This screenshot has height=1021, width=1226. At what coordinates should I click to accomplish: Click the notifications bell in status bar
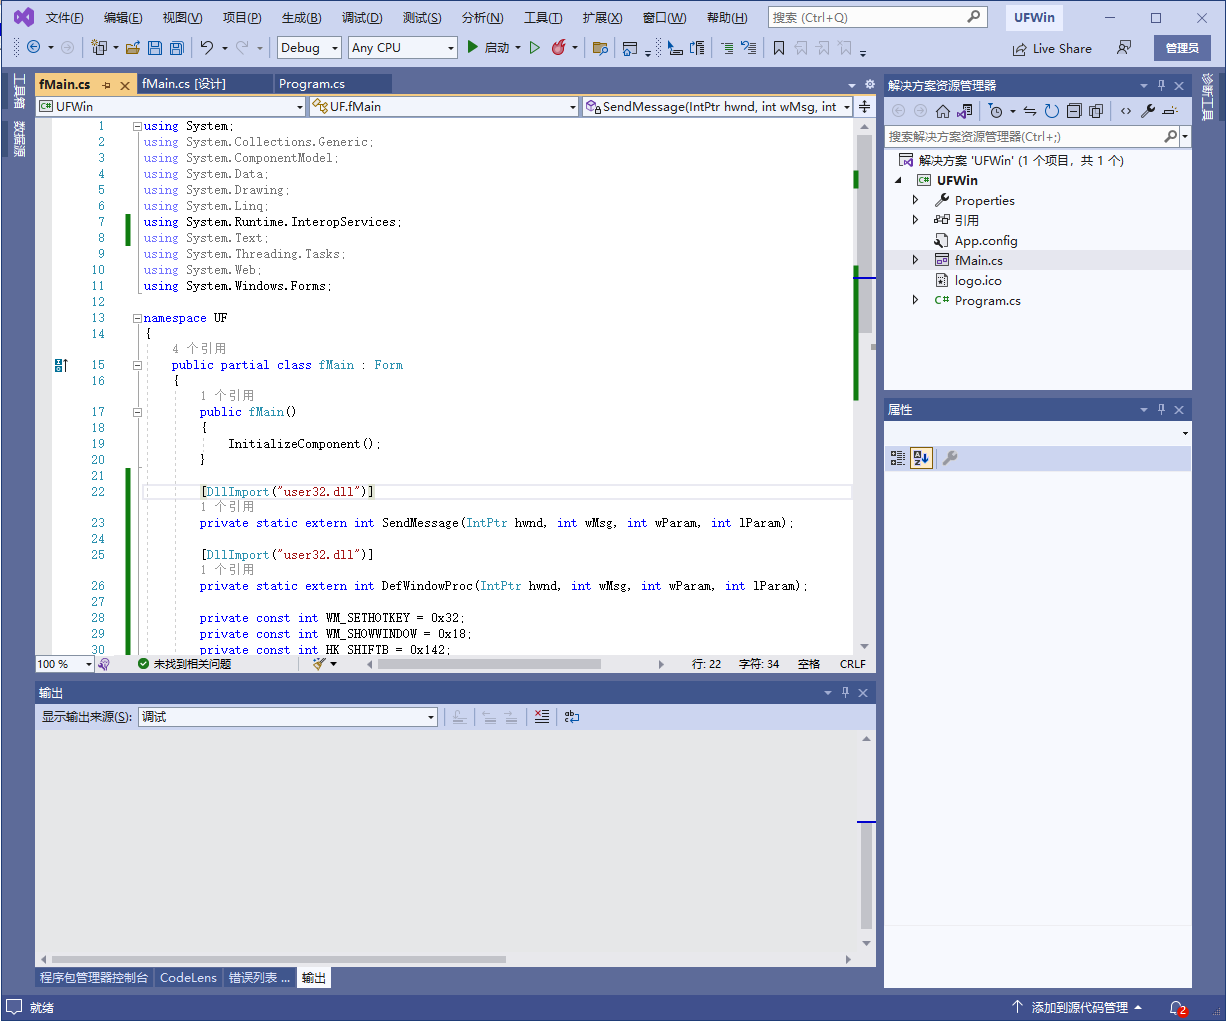pyautogui.click(x=1178, y=1008)
